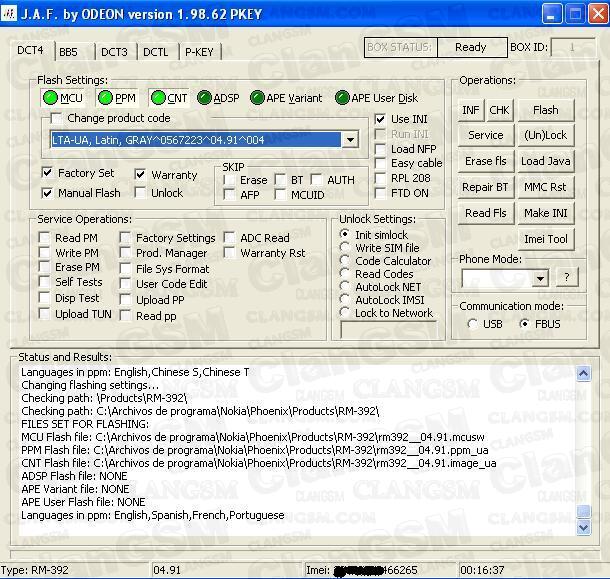Screen dimensions: 610x579
Task: Click the Service button
Action: pyautogui.click(x=486, y=135)
